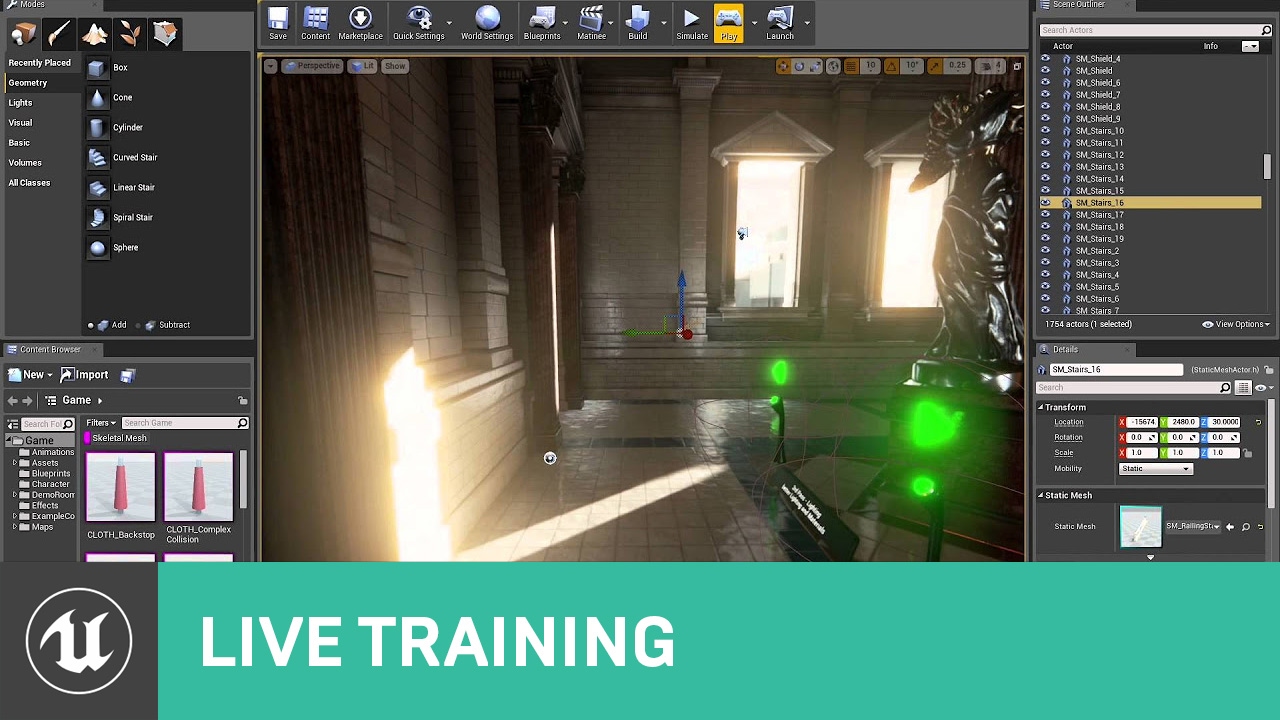Image resolution: width=1280 pixels, height=720 pixels.
Task: Open Geometry Editing mode icon
Action: tap(165, 34)
